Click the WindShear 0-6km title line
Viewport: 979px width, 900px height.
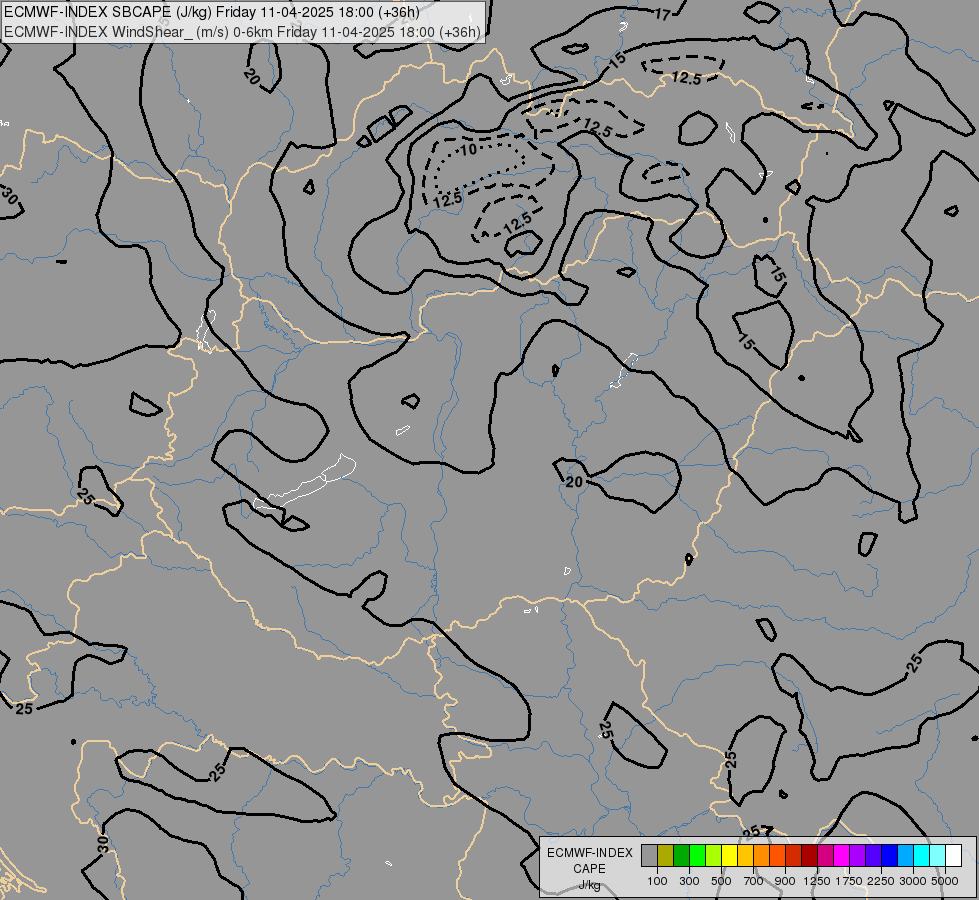pyautogui.click(x=242, y=31)
